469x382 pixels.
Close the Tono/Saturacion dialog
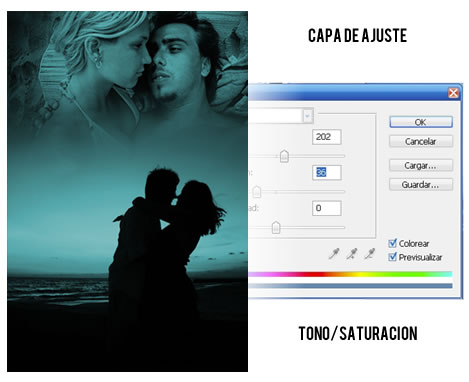pos(453,93)
